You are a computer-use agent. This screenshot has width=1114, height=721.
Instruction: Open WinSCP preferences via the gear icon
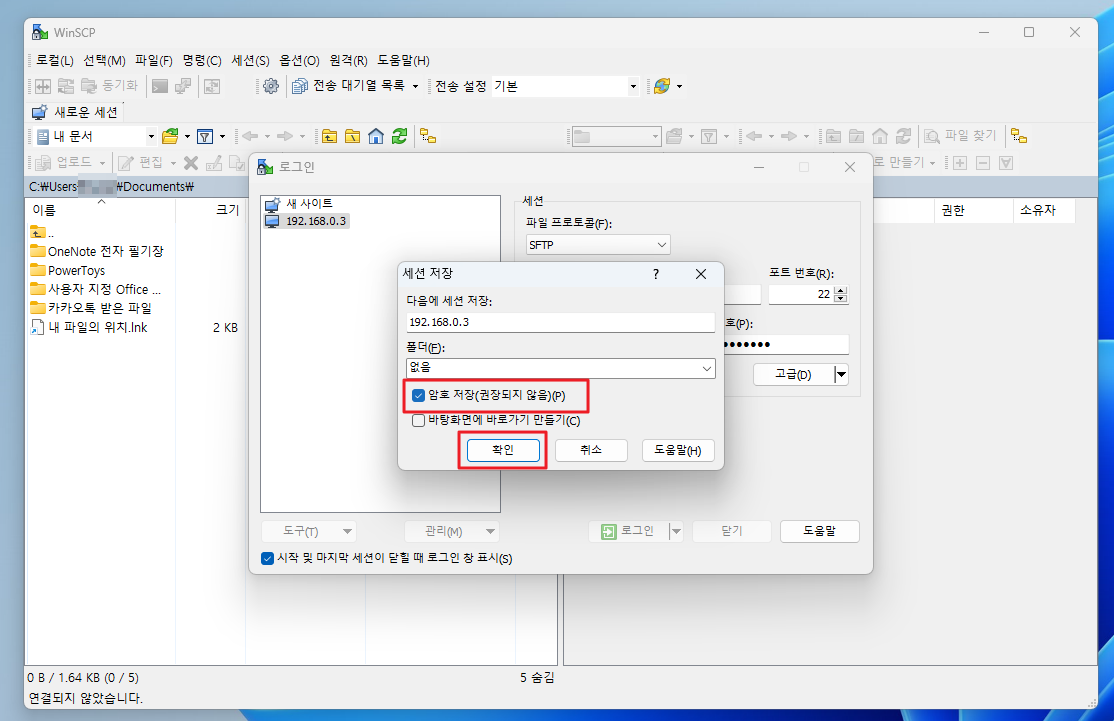tap(269, 86)
